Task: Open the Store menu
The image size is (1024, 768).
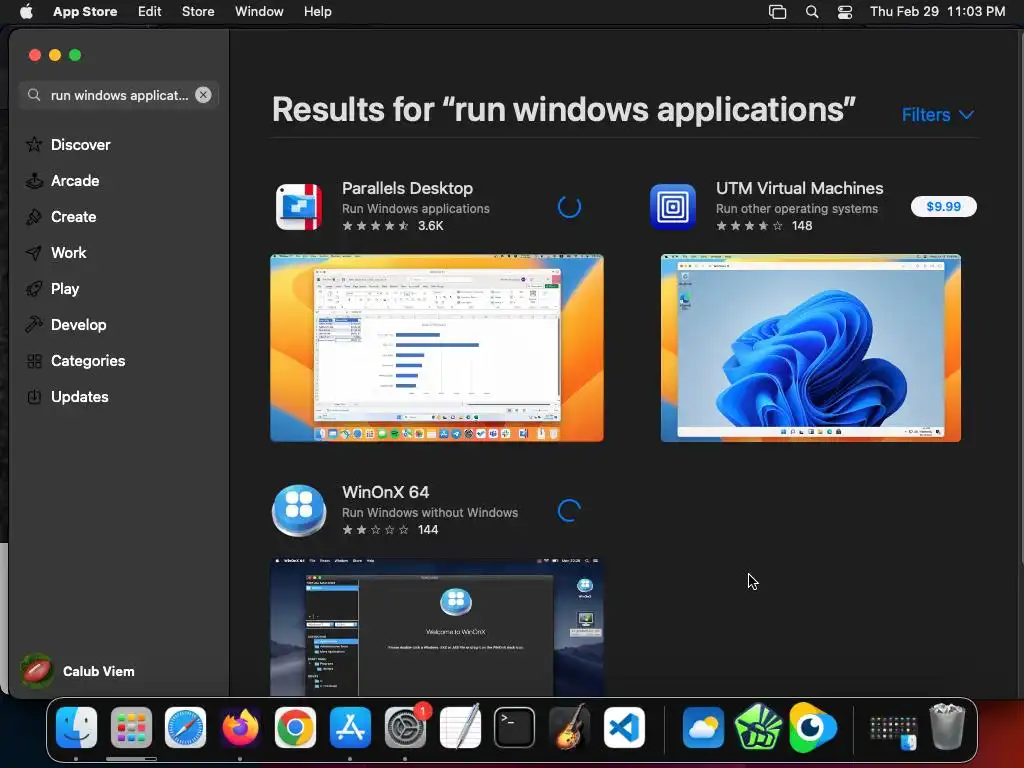Action: click(x=198, y=12)
